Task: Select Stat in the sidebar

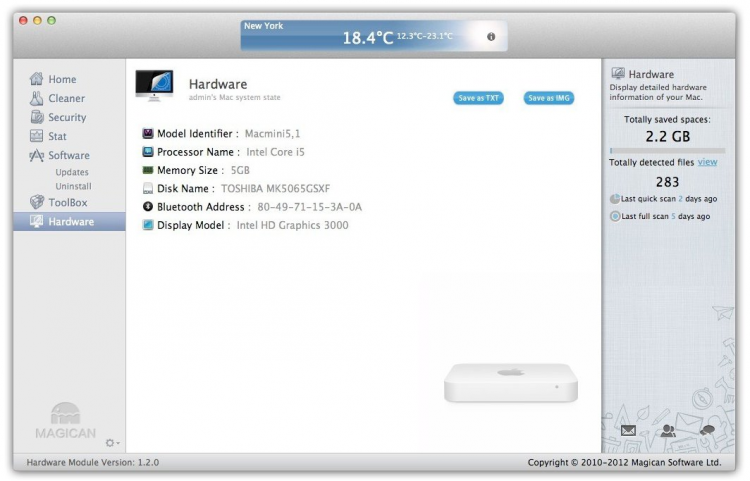Action: [57, 136]
